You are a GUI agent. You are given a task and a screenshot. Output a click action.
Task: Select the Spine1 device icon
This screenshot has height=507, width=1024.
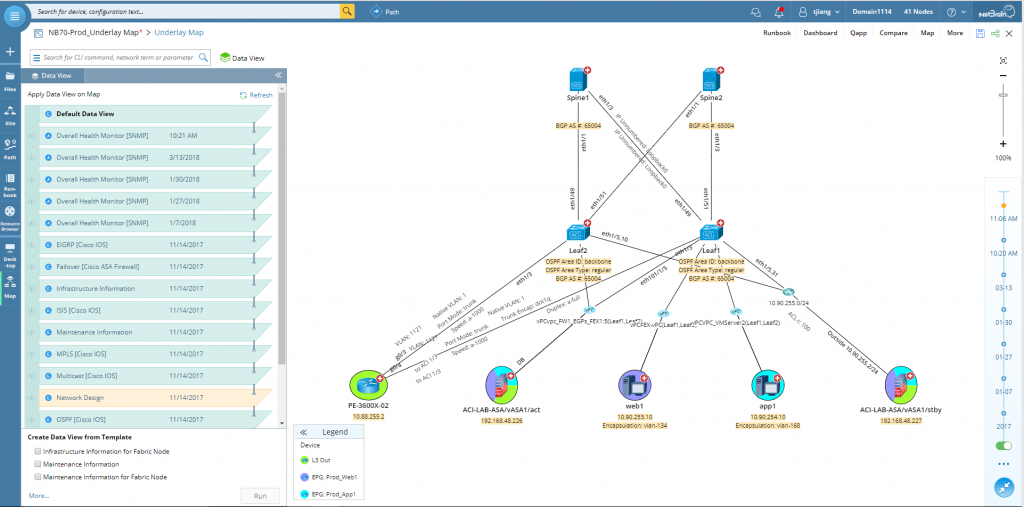tap(578, 80)
